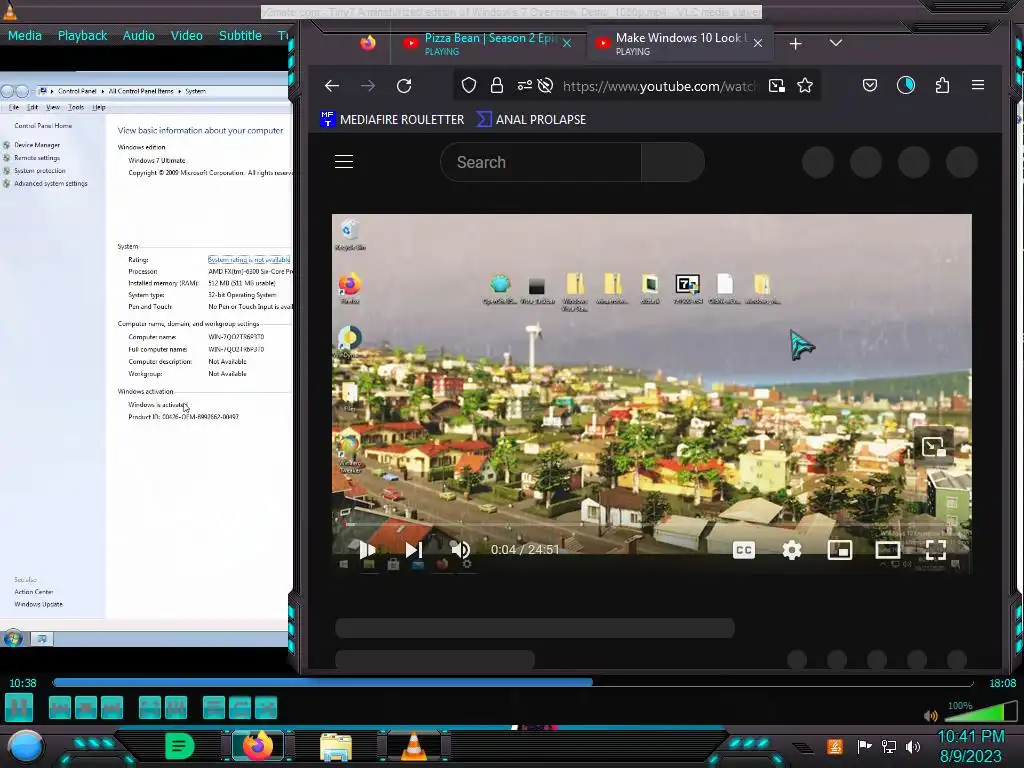
Task: Play the YouTube video
Action: 368,550
